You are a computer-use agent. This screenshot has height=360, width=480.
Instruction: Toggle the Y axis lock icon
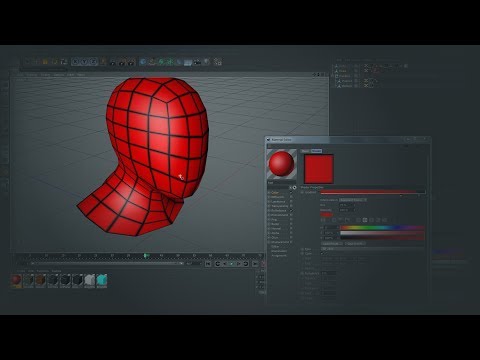pyautogui.click(x=84, y=62)
